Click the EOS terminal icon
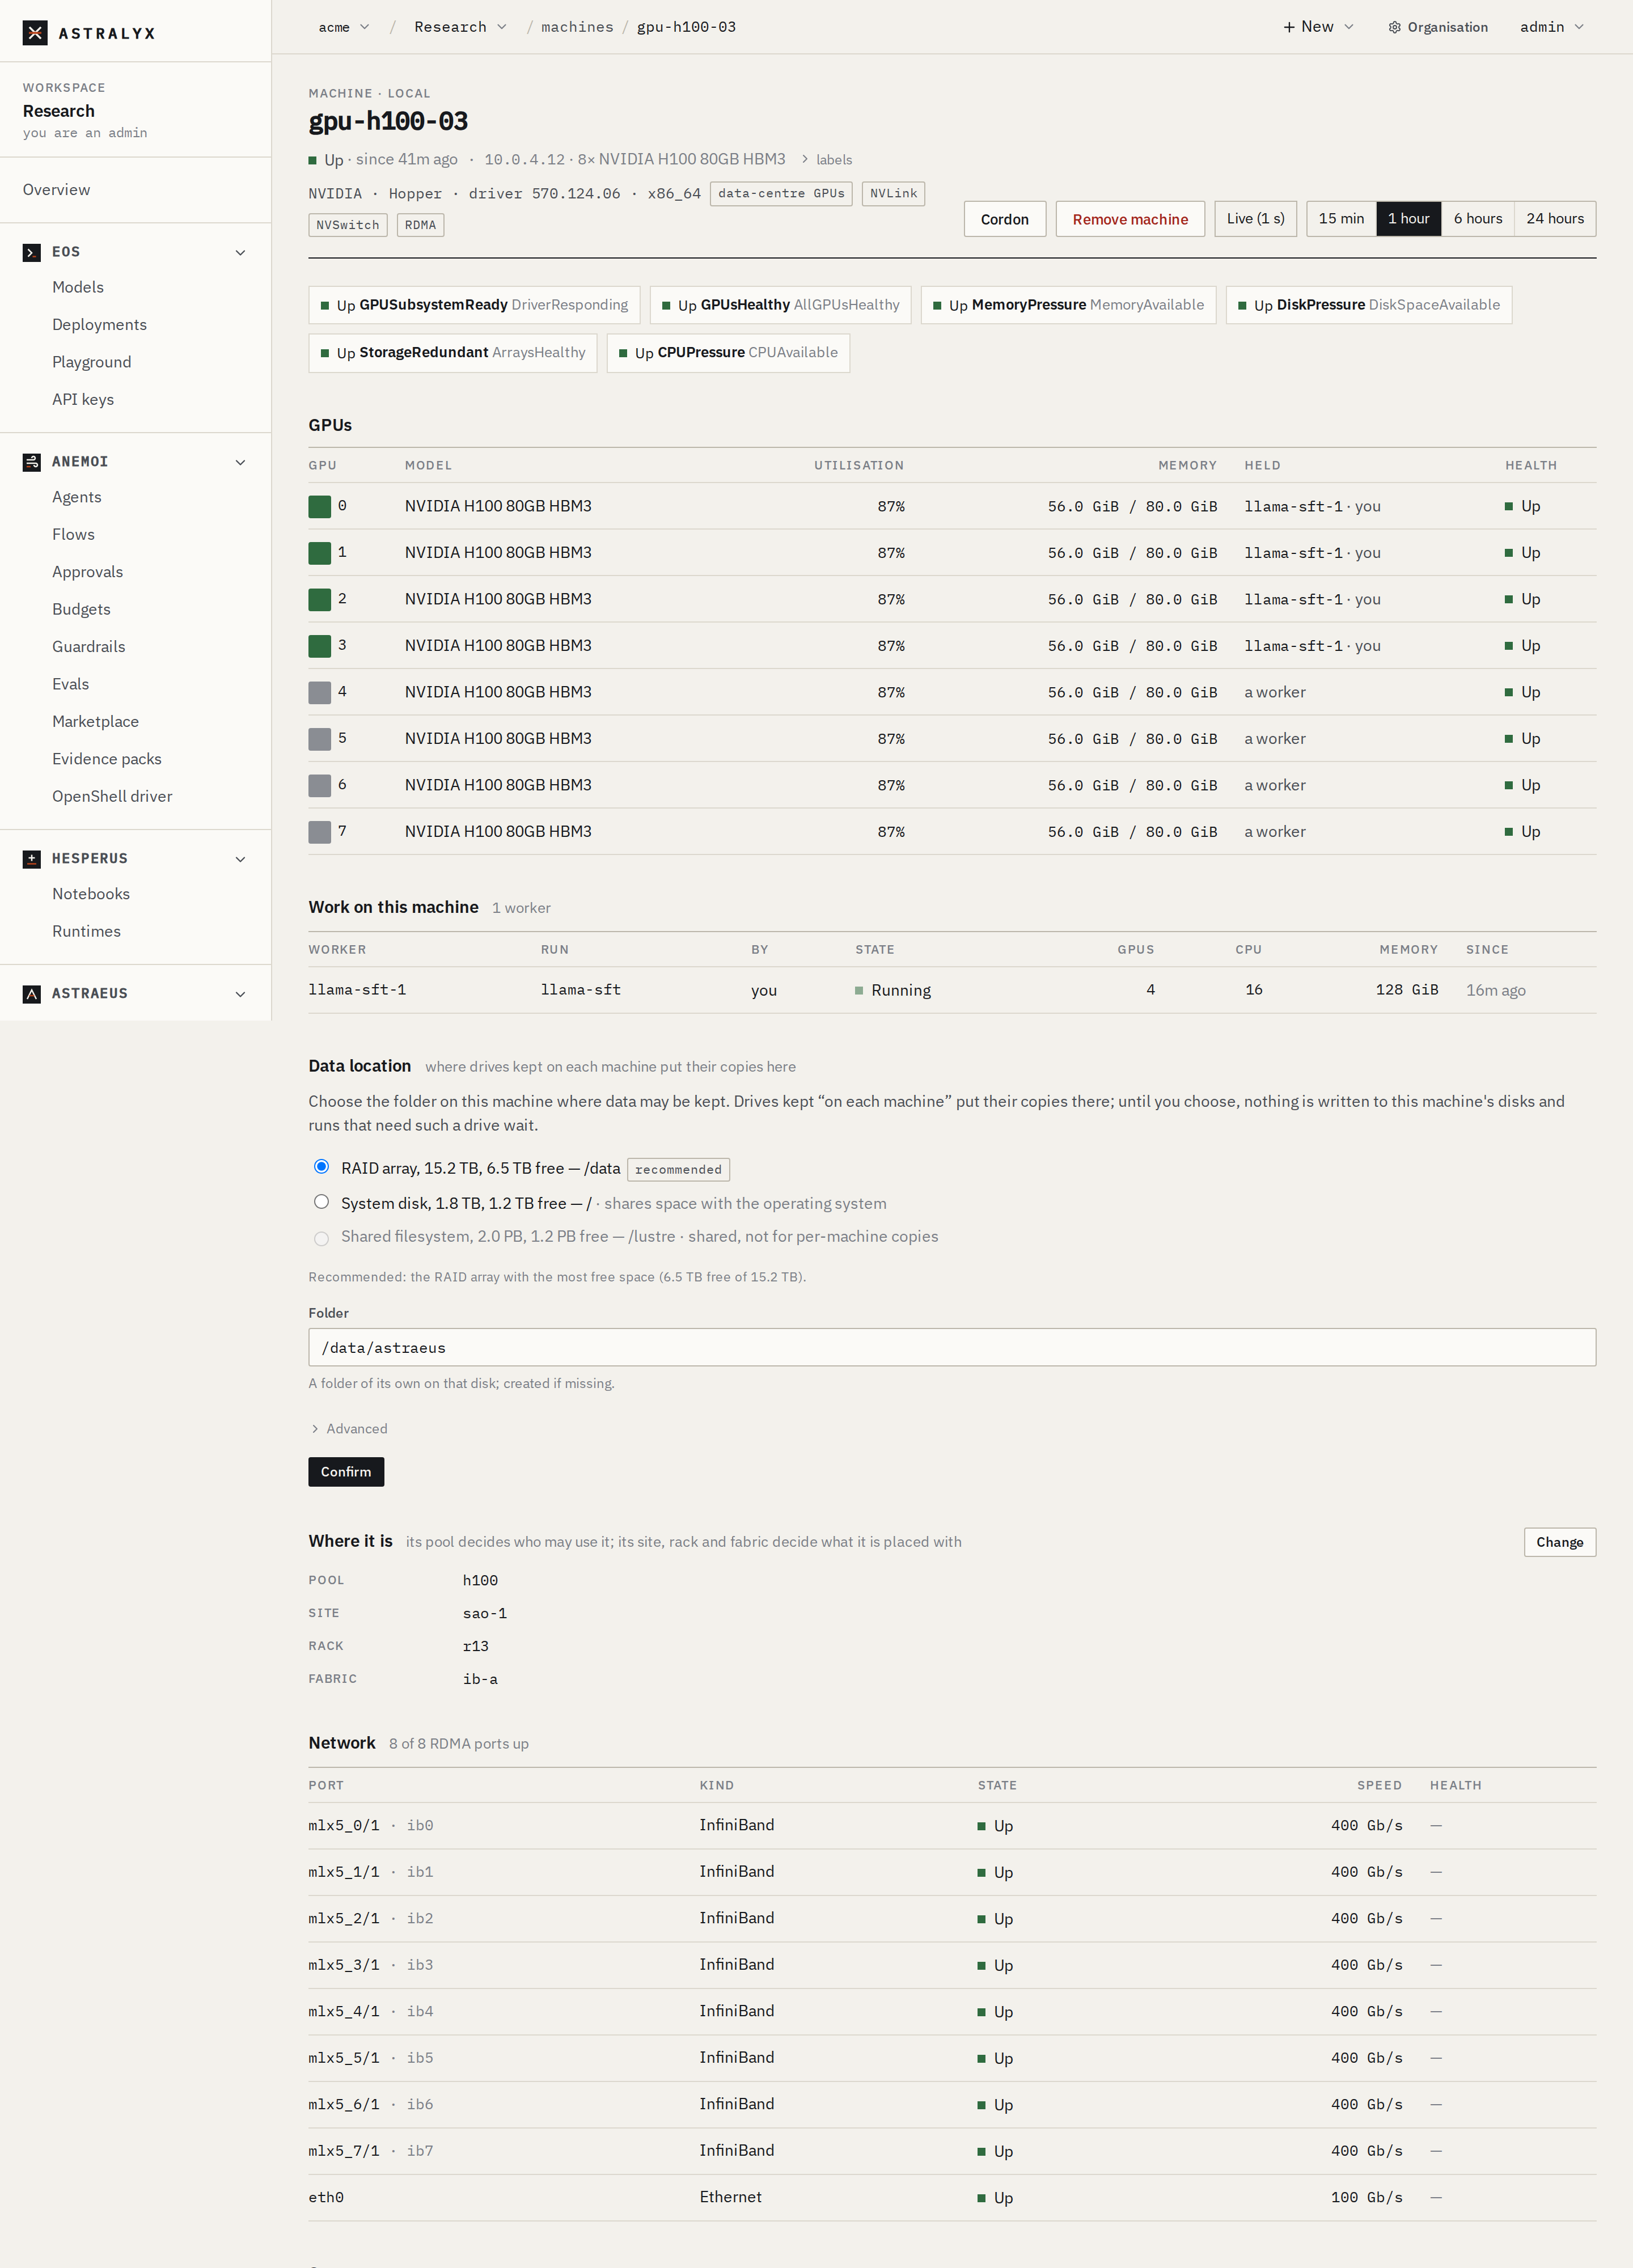The width and height of the screenshot is (1633, 2268). point(32,252)
